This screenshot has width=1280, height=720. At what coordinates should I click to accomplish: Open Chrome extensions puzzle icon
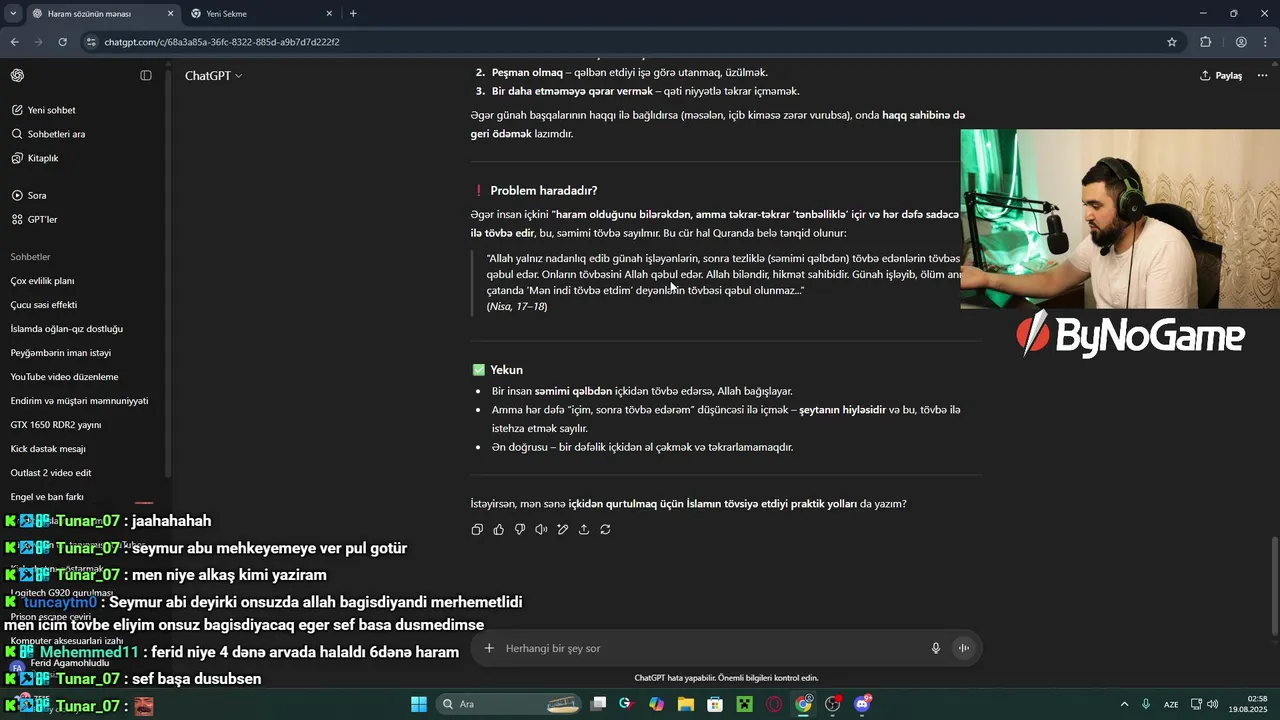click(x=1205, y=42)
